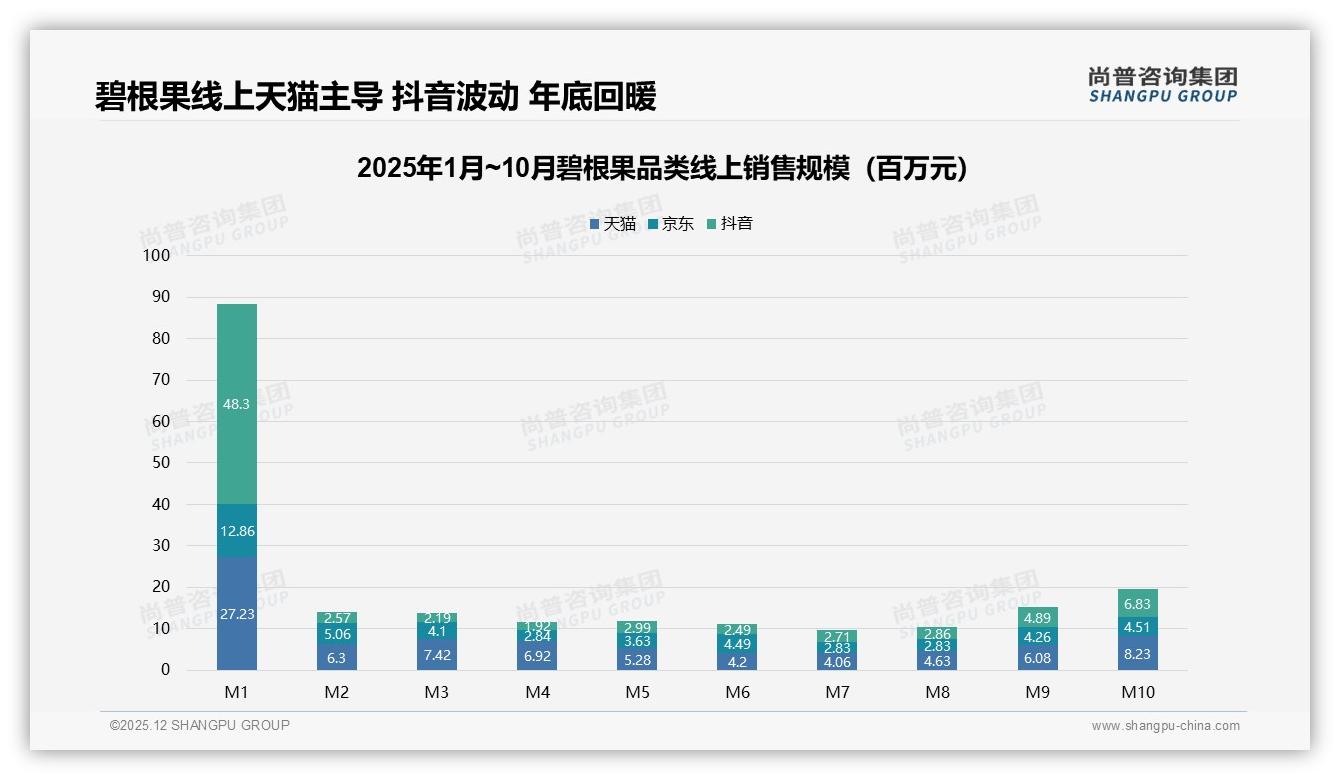This screenshot has height=780, width=1340.
Task: Click the 抖音 legend color marker
Action: tap(712, 224)
